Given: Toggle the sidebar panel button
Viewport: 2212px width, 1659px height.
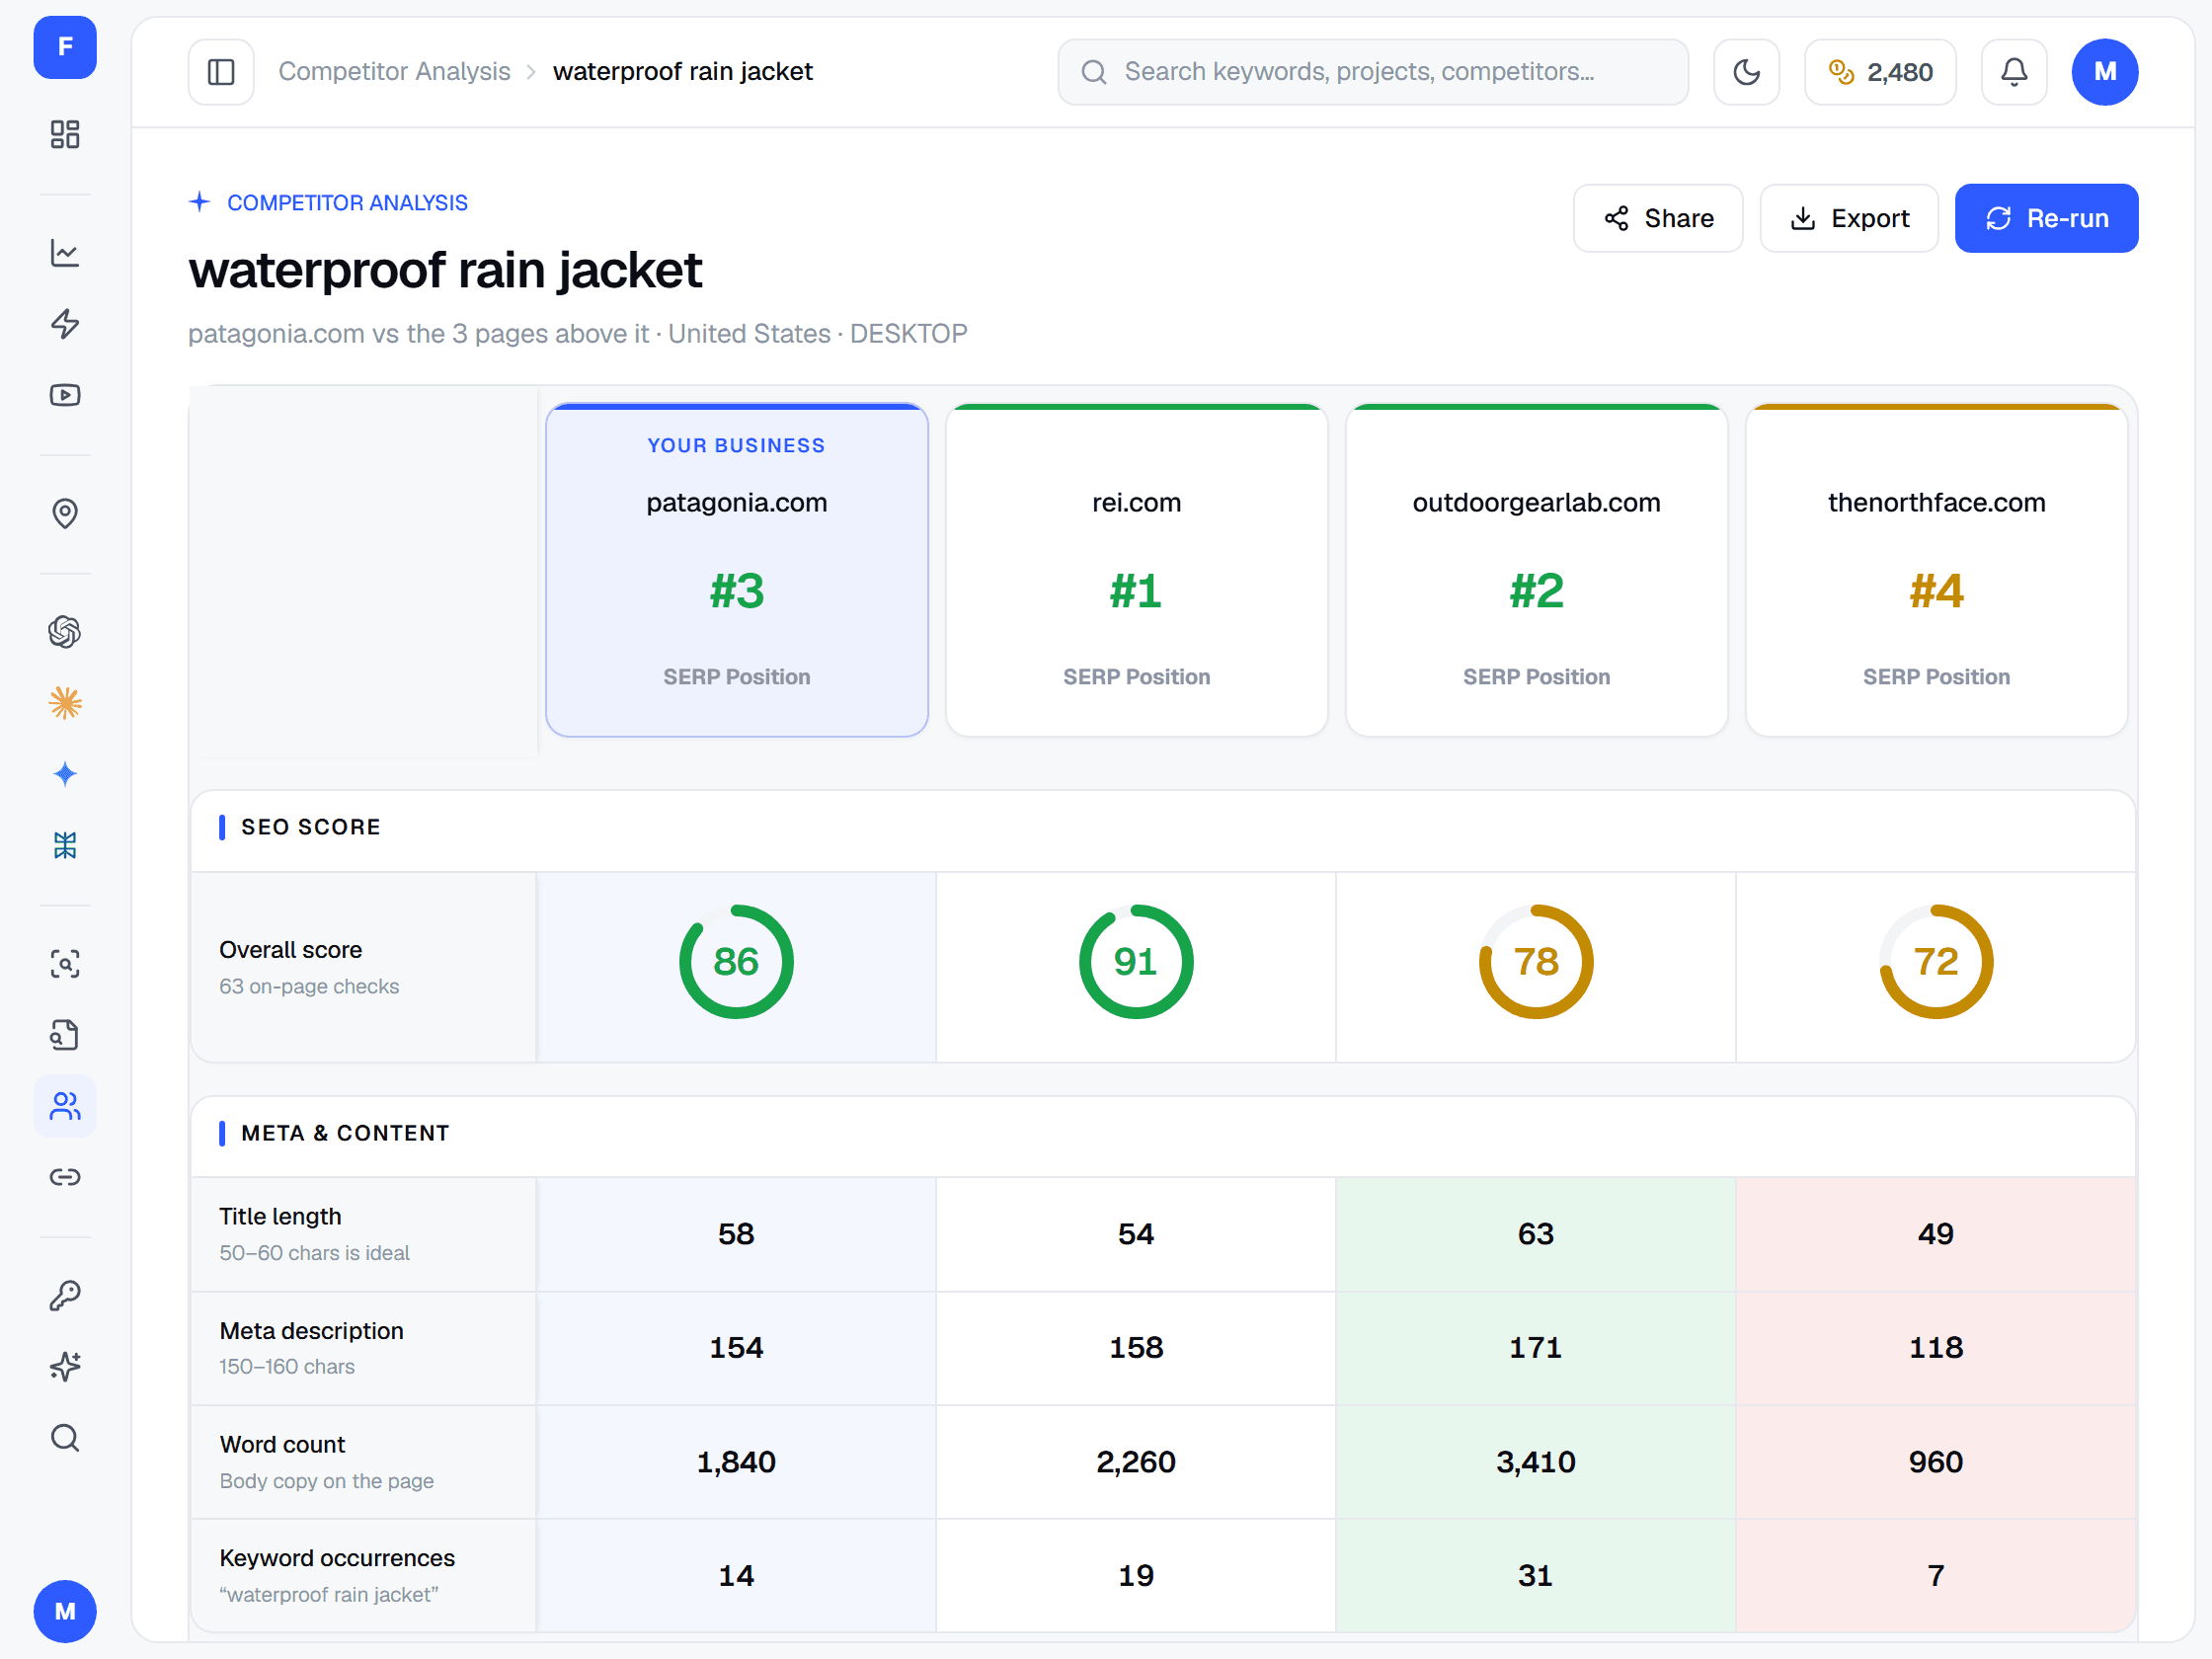Looking at the screenshot, I should (221, 72).
